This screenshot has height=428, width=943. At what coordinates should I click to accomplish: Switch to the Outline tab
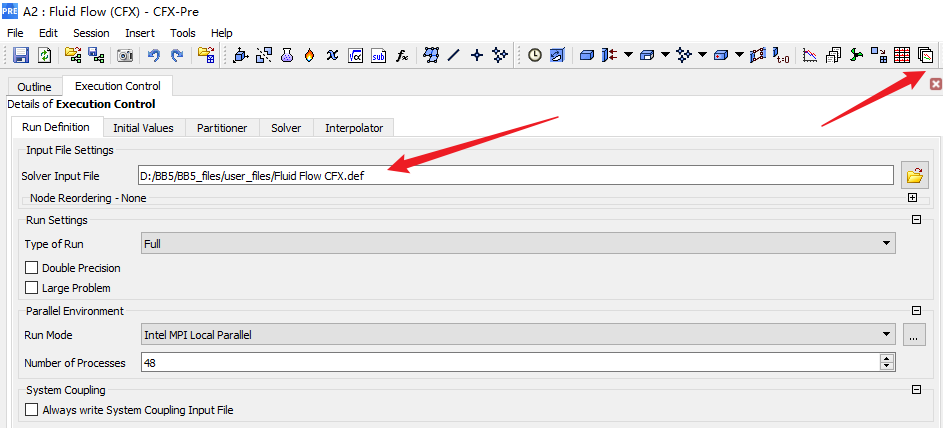click(34, 87)
